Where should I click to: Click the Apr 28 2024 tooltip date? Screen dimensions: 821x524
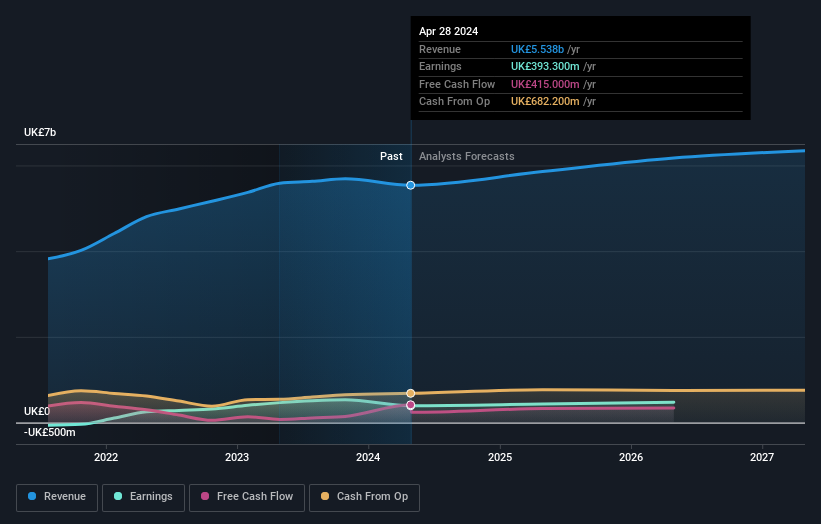448,31
